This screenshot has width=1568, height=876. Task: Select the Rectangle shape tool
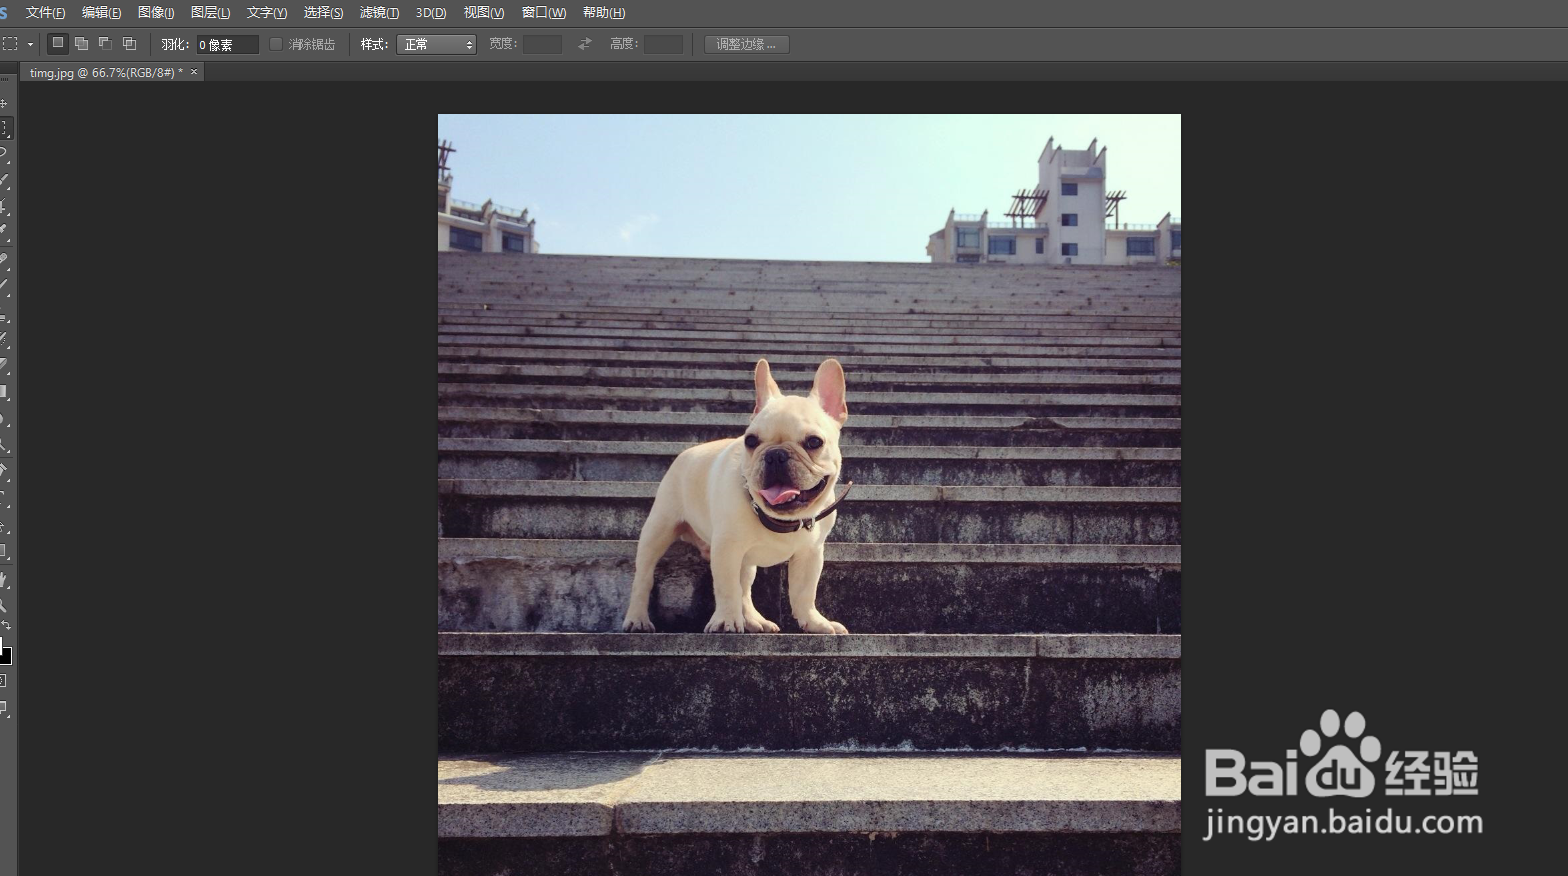[x=4, y=551]
